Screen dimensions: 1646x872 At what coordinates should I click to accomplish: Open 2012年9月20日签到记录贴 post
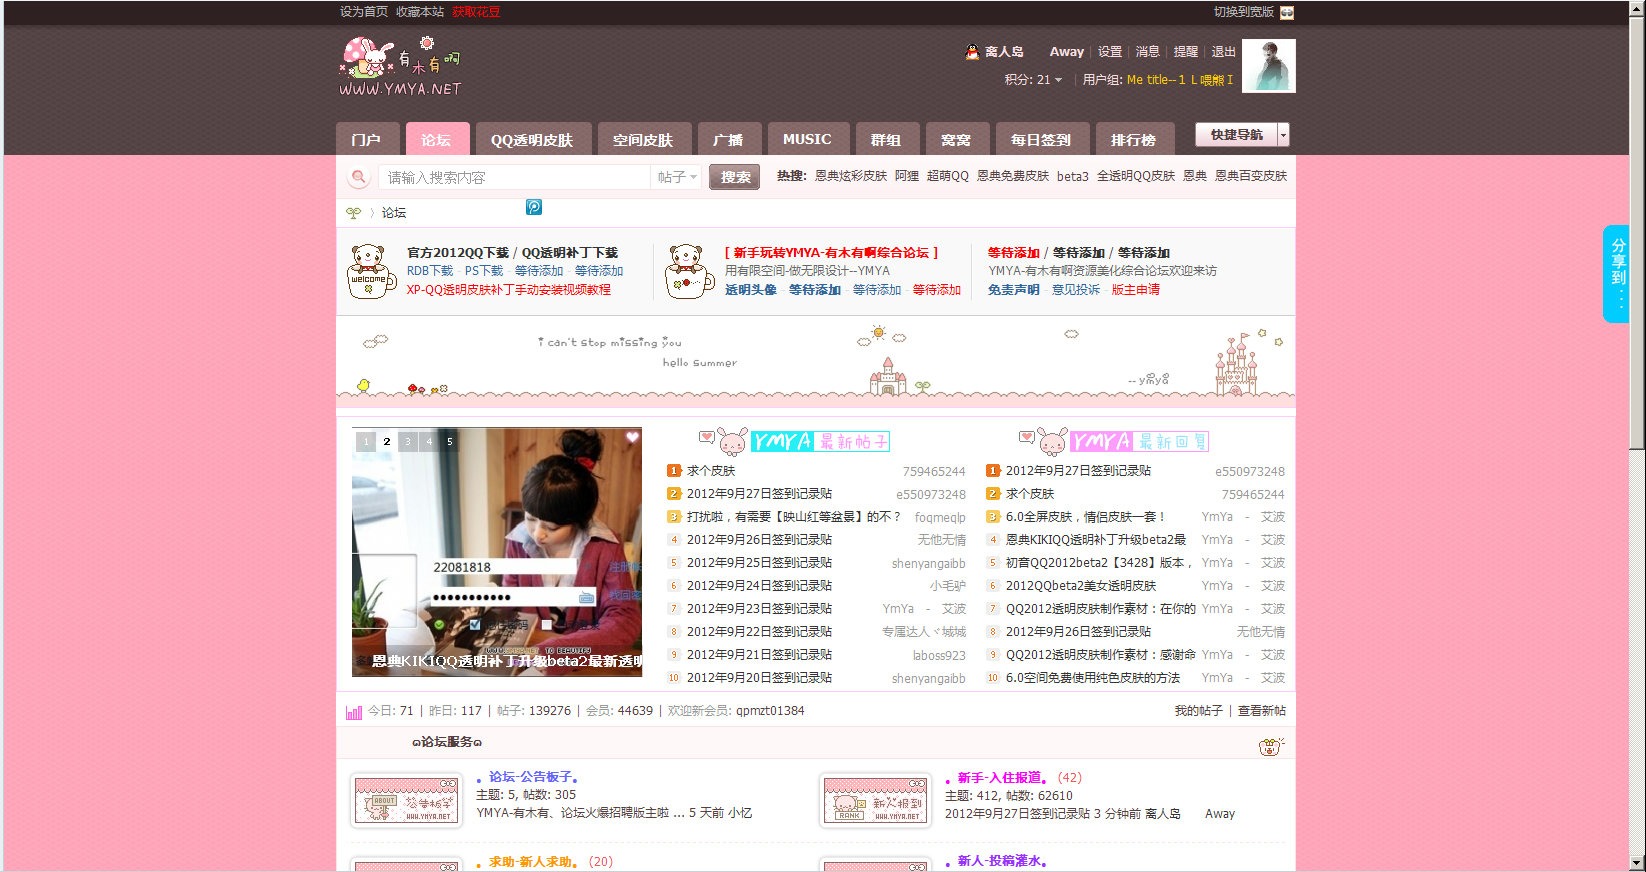click(x=759, y=678)
